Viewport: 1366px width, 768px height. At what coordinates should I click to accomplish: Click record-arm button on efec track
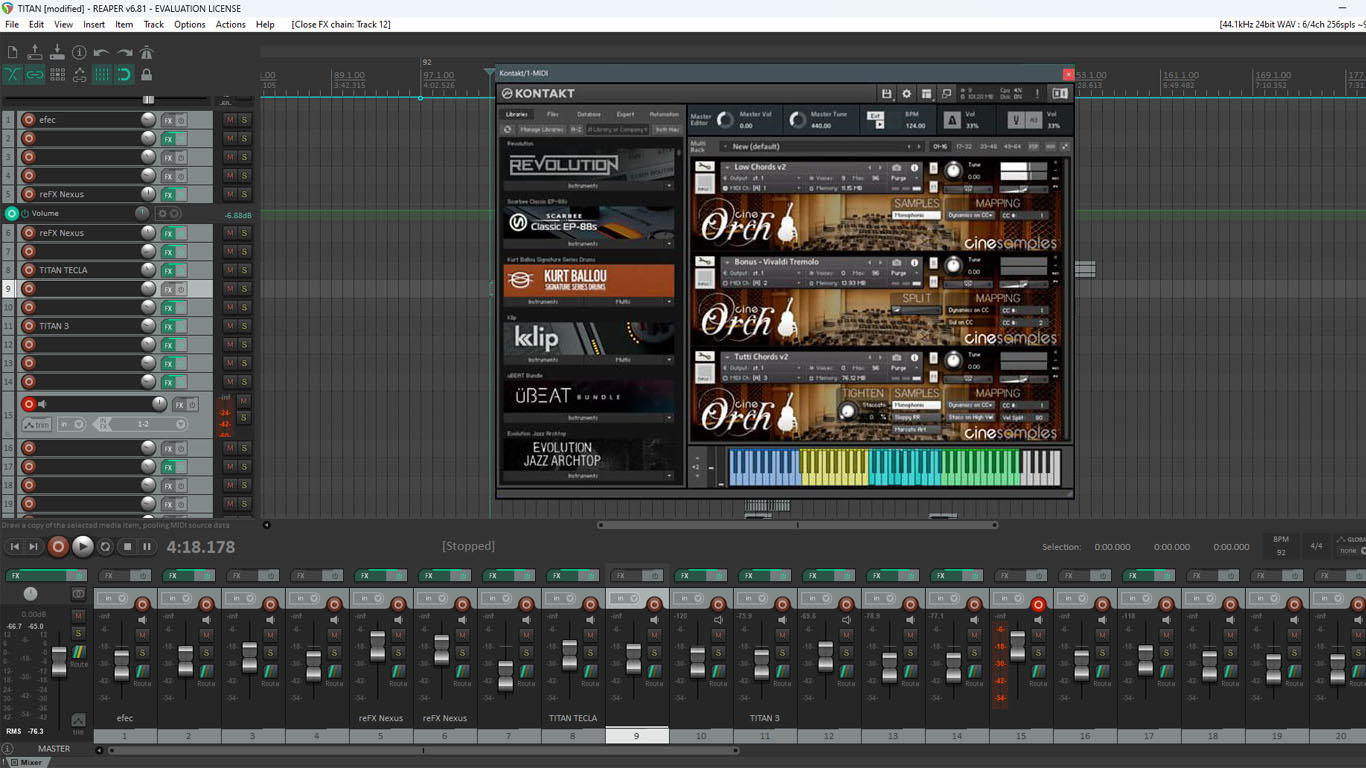pos(28,120)
